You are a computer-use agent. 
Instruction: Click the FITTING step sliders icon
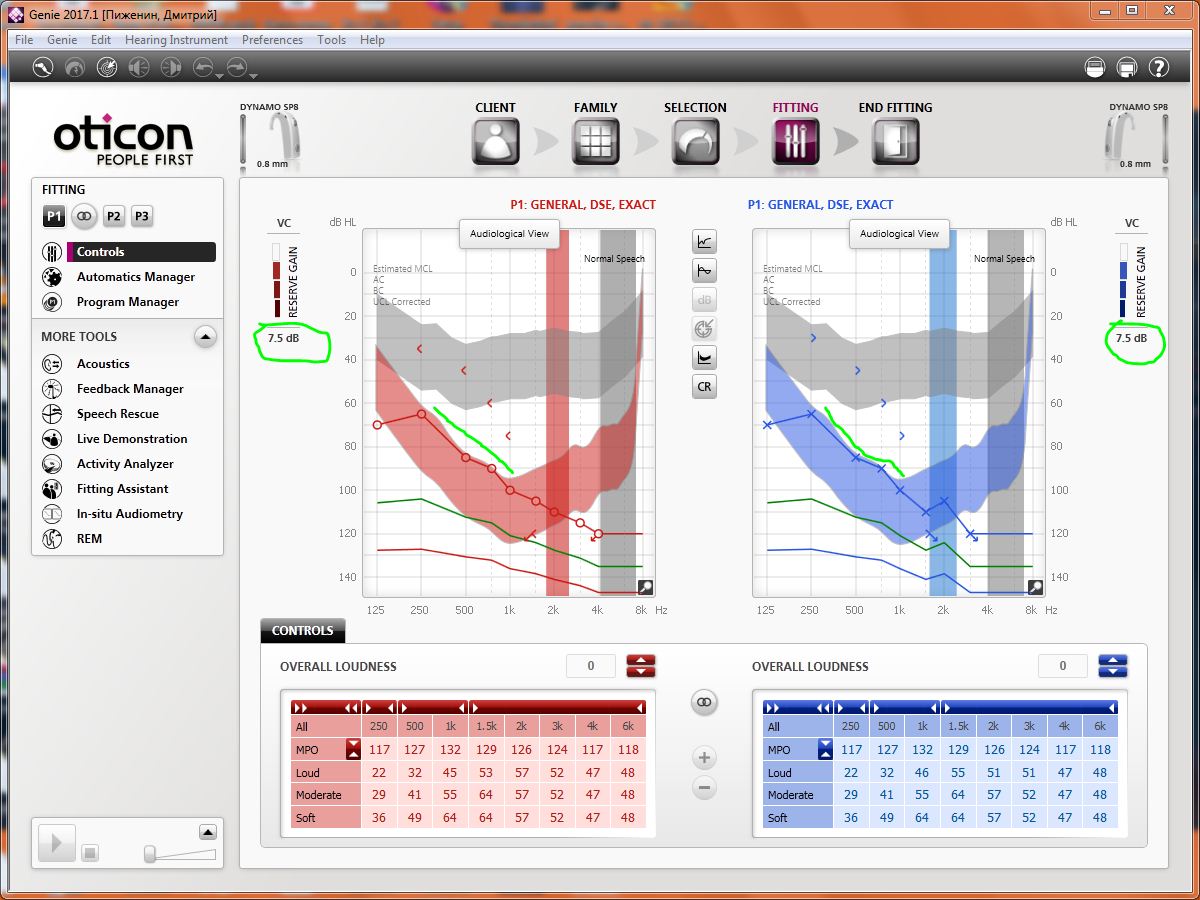tap(795, 141)
